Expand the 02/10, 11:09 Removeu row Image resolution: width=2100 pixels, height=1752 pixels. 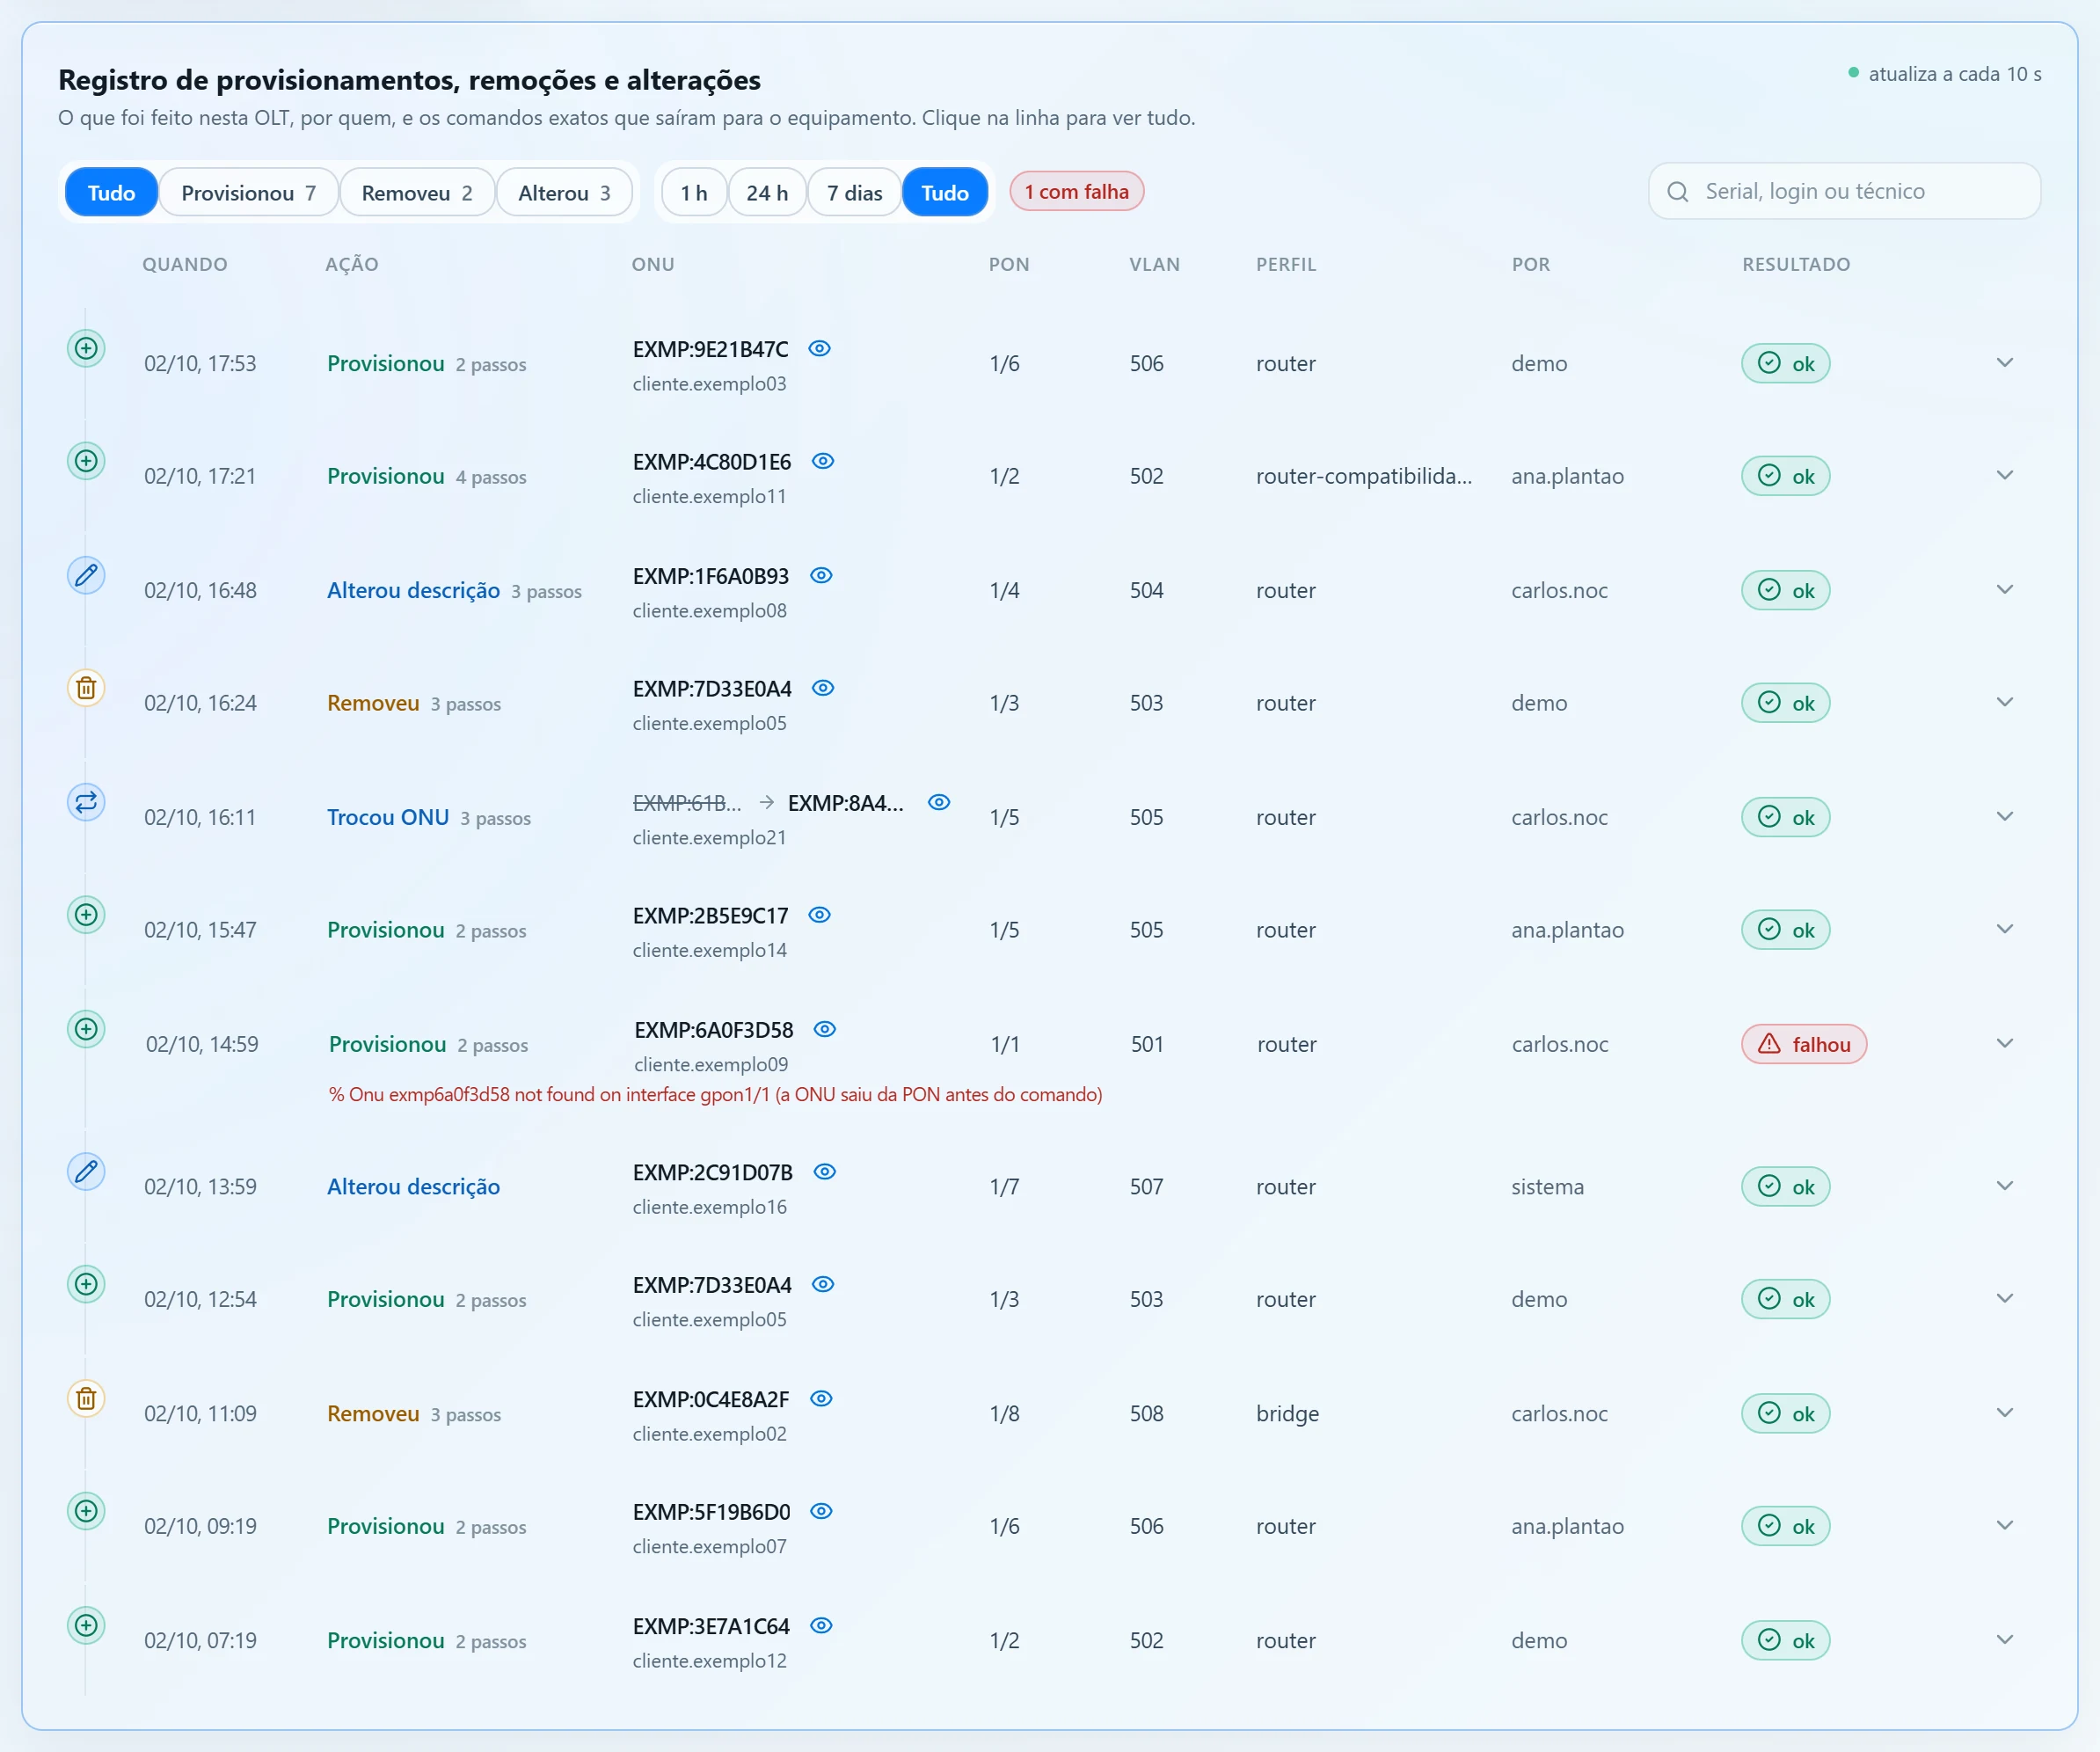tap(2004, 1413)
